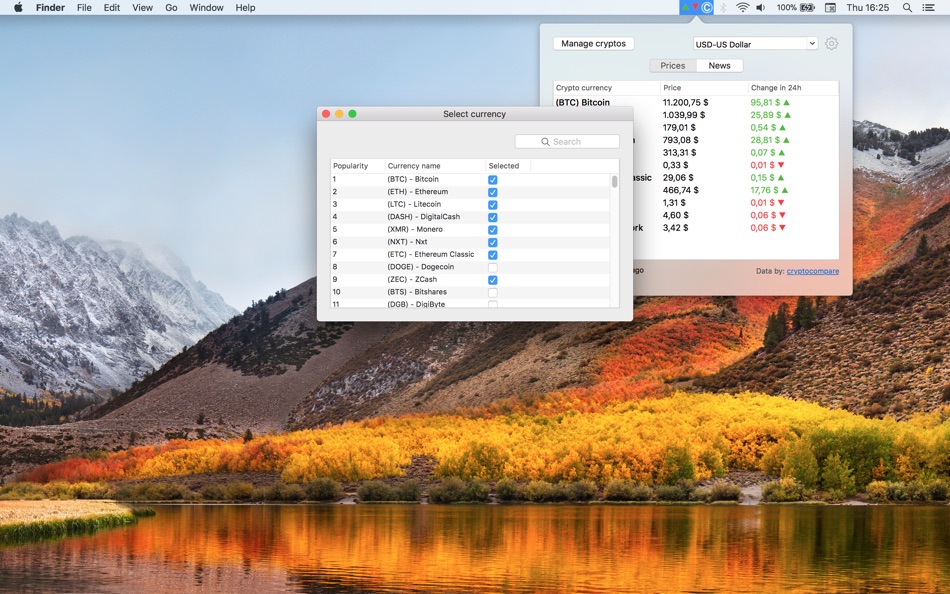Close the Select currency window
This screenshot has width=950, height=594.
(326, 114)
